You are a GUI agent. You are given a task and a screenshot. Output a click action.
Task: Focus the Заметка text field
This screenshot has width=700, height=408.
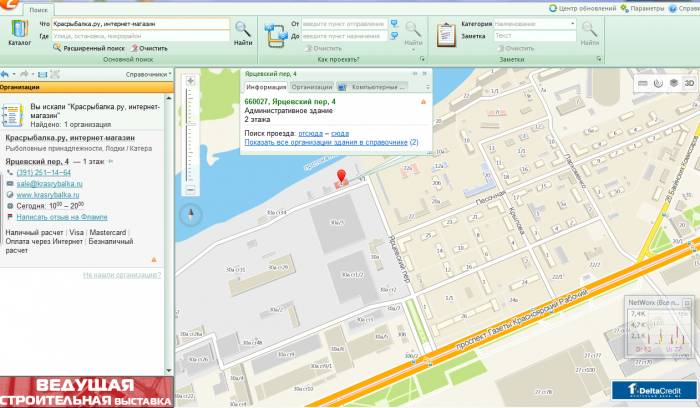535,36
